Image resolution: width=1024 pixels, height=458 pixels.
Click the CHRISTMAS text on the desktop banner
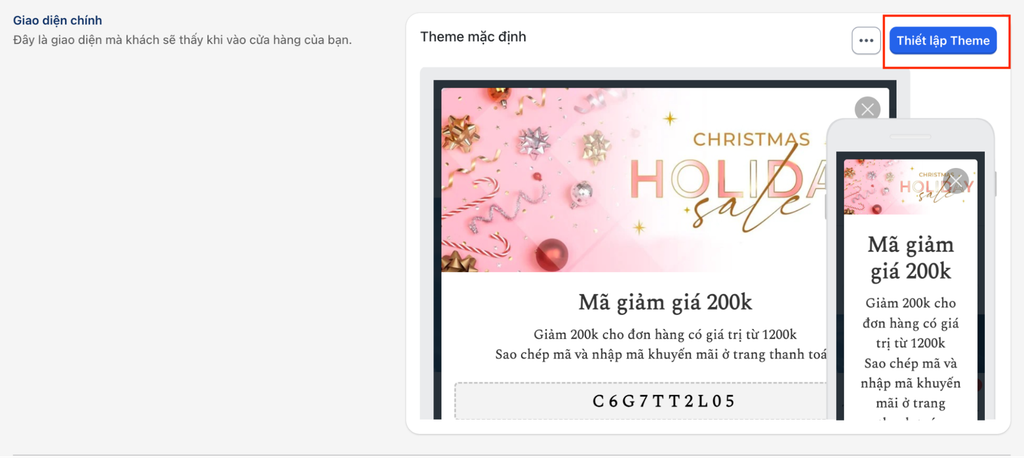pyautogui.click(x=751, y=139)
